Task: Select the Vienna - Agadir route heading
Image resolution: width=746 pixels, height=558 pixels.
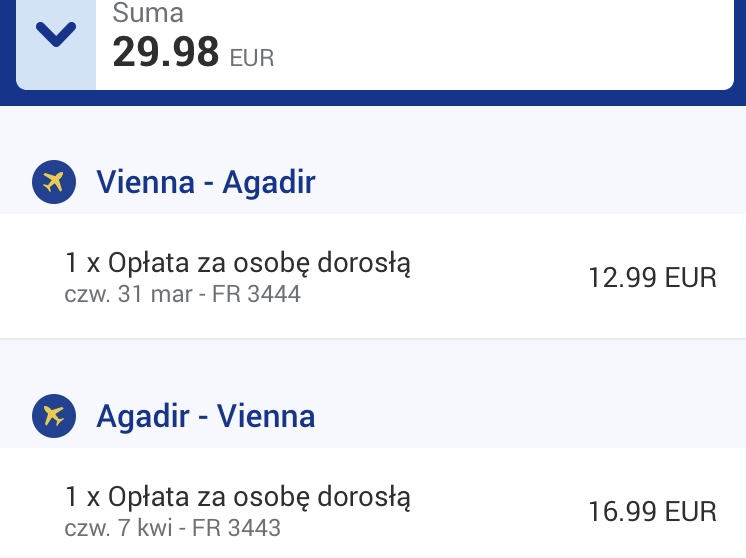Action: 206,182
